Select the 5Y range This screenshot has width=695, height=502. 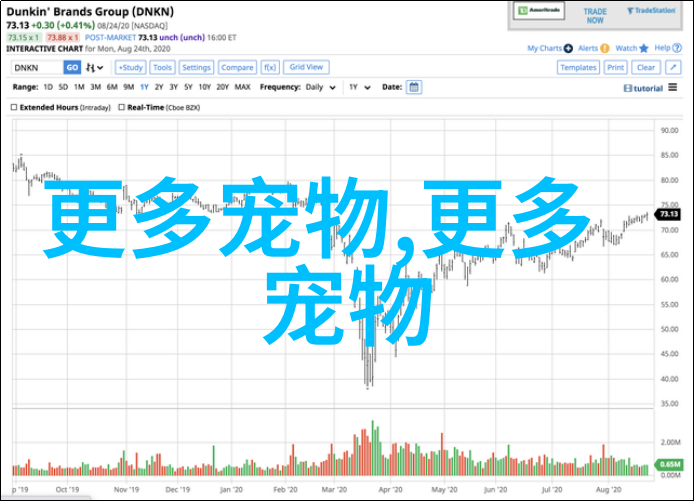[x=188, y=87]
